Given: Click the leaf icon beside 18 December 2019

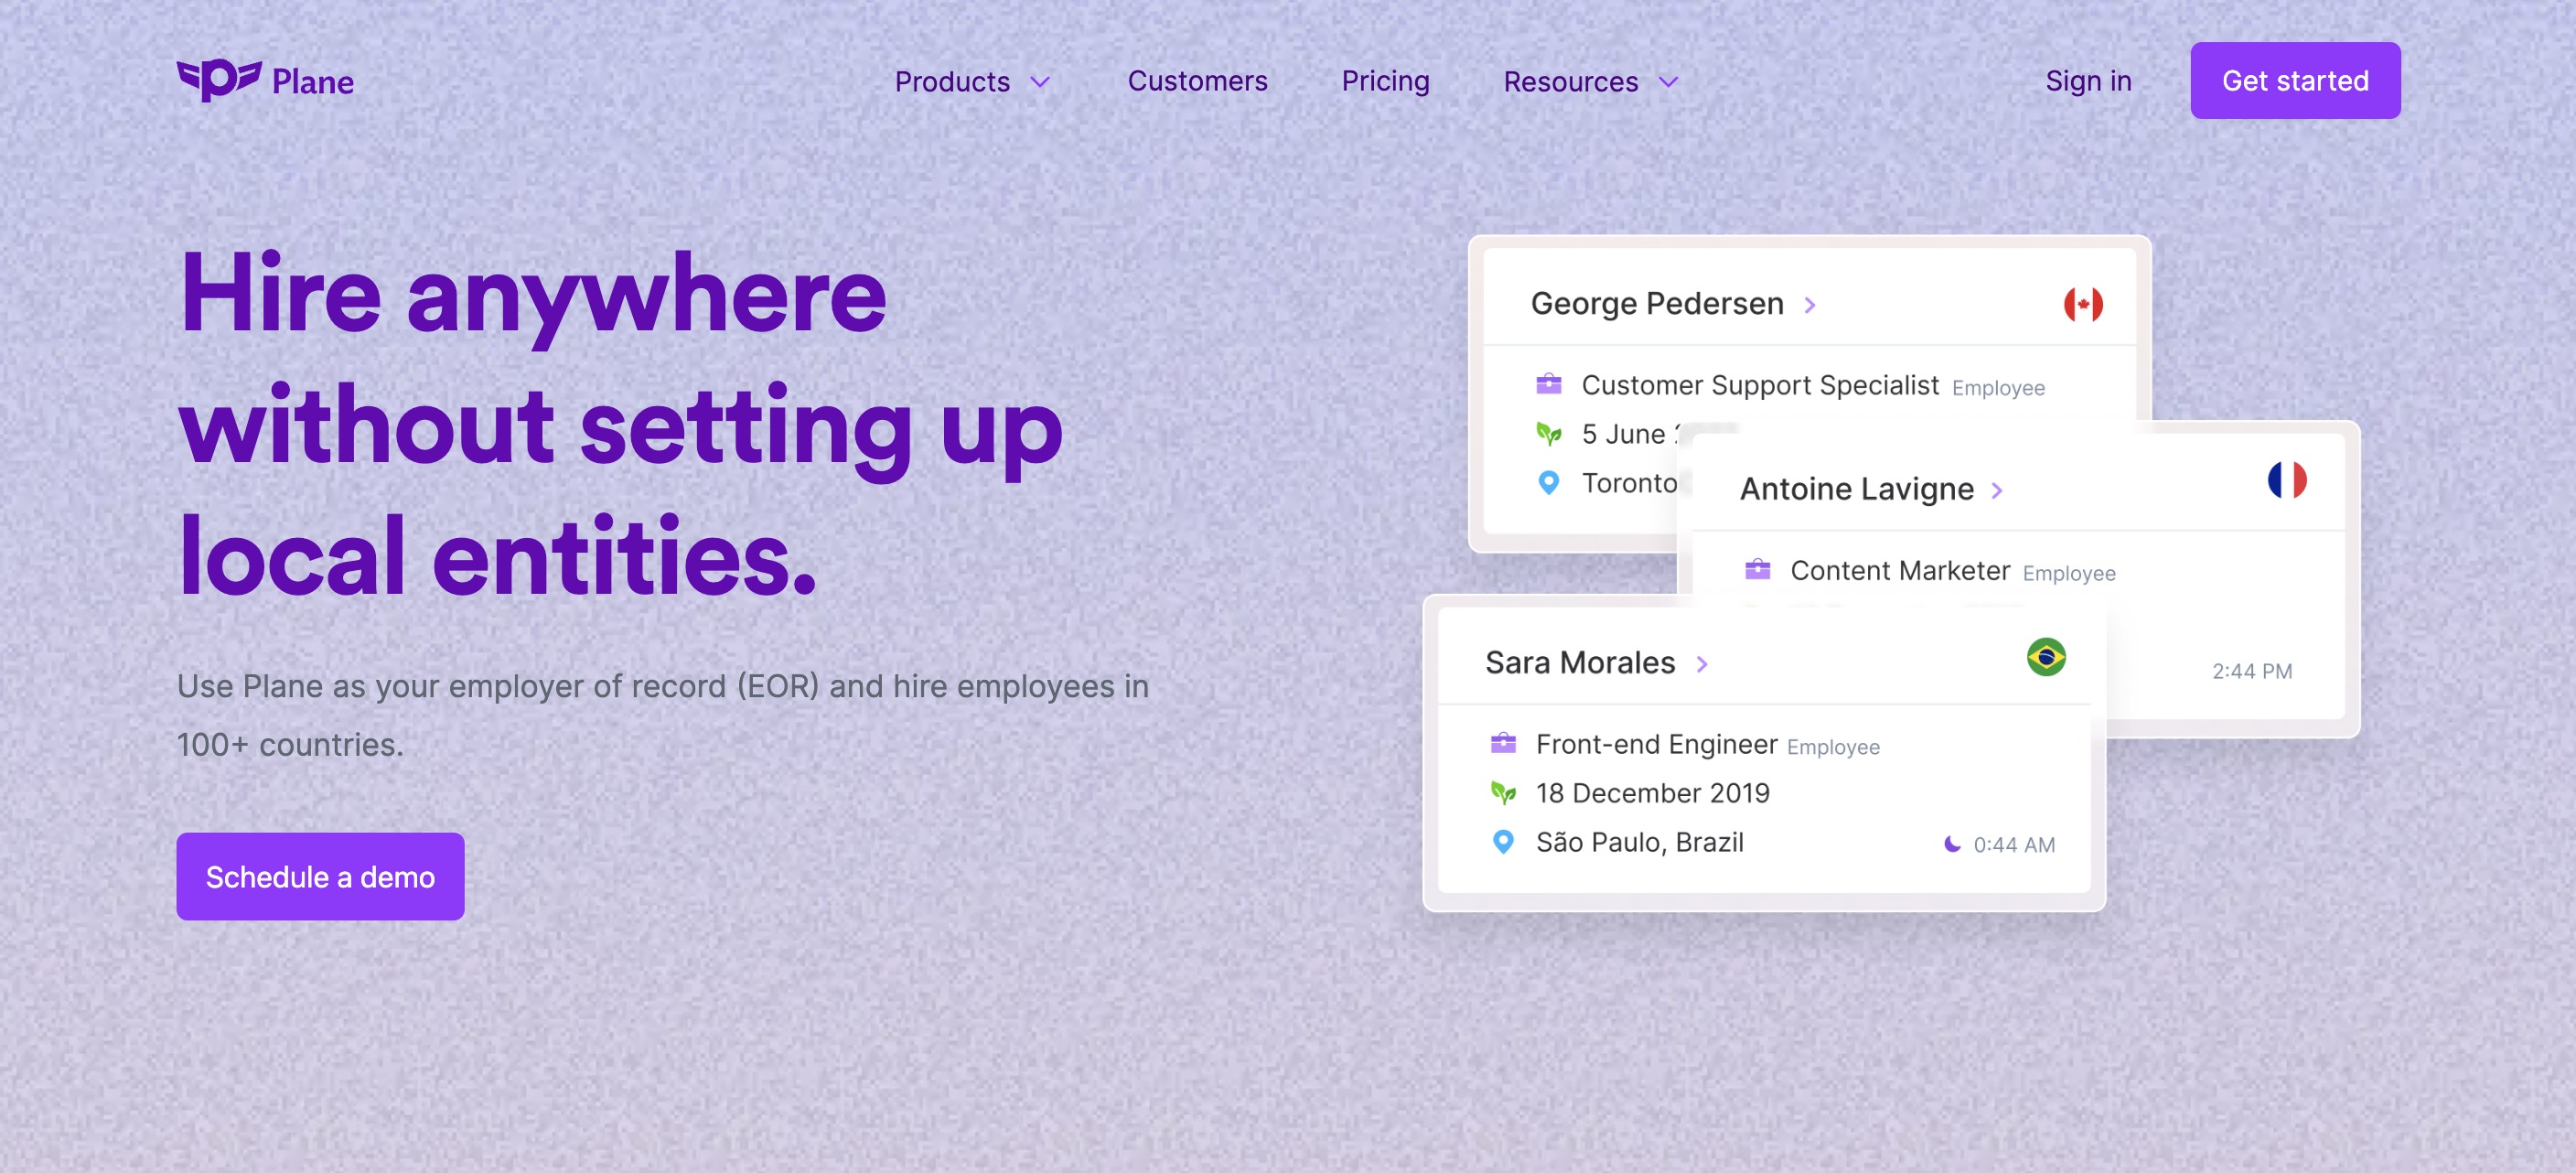Looking at the screenshot, I should point(1503,793).
